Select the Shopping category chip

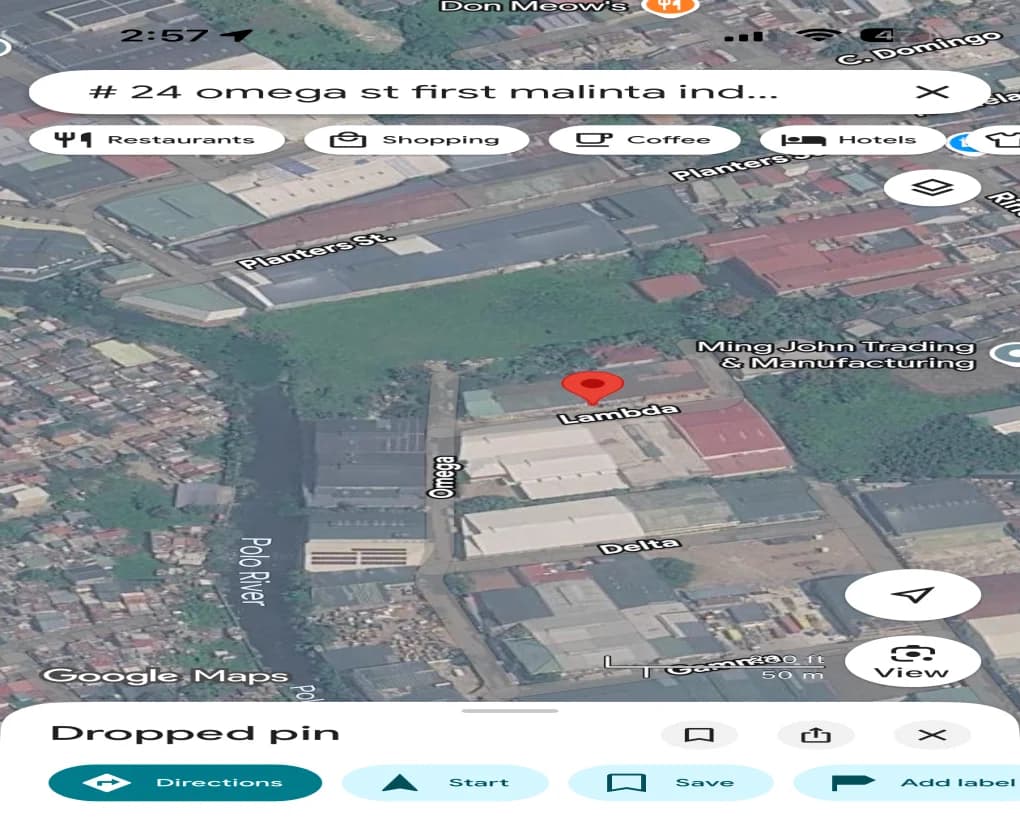[416, 139]
